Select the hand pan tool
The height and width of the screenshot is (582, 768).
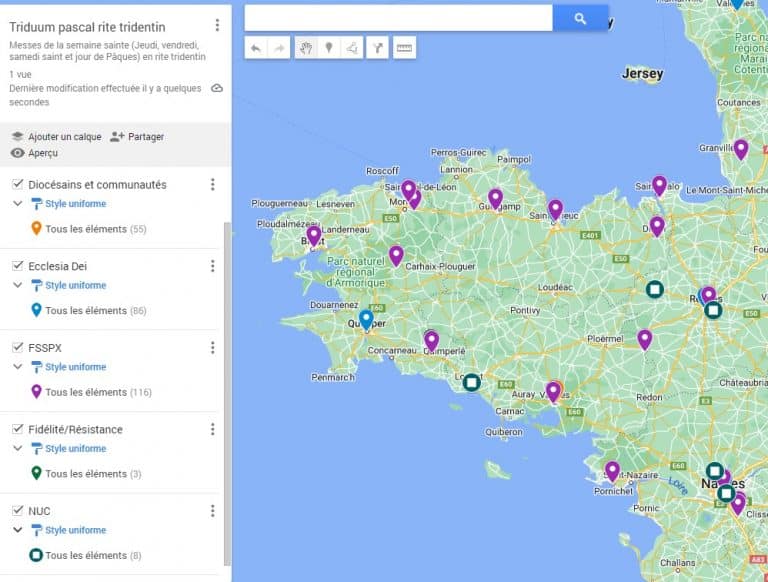point(306,48)
